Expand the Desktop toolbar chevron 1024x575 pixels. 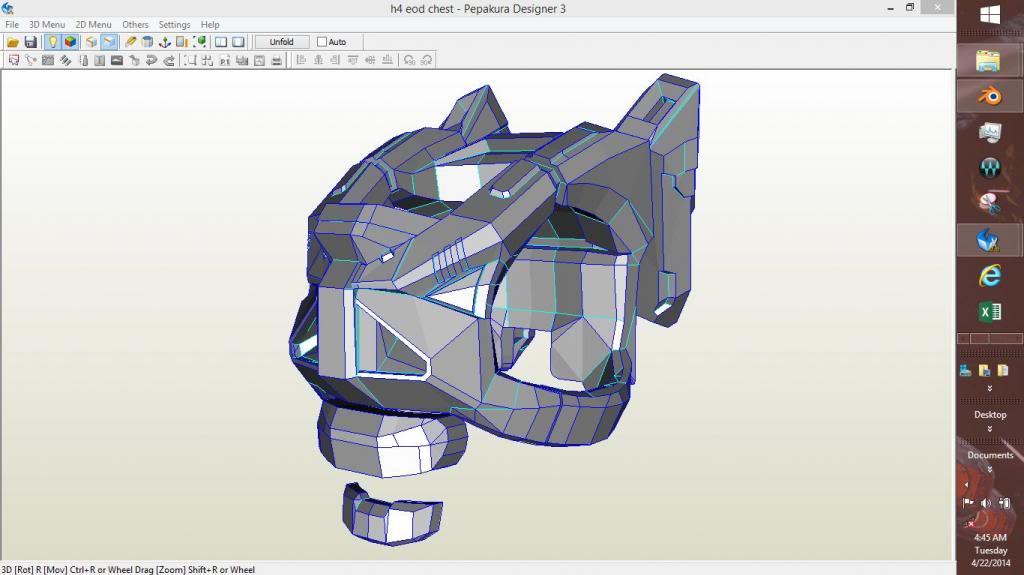[x=990, y=429]
